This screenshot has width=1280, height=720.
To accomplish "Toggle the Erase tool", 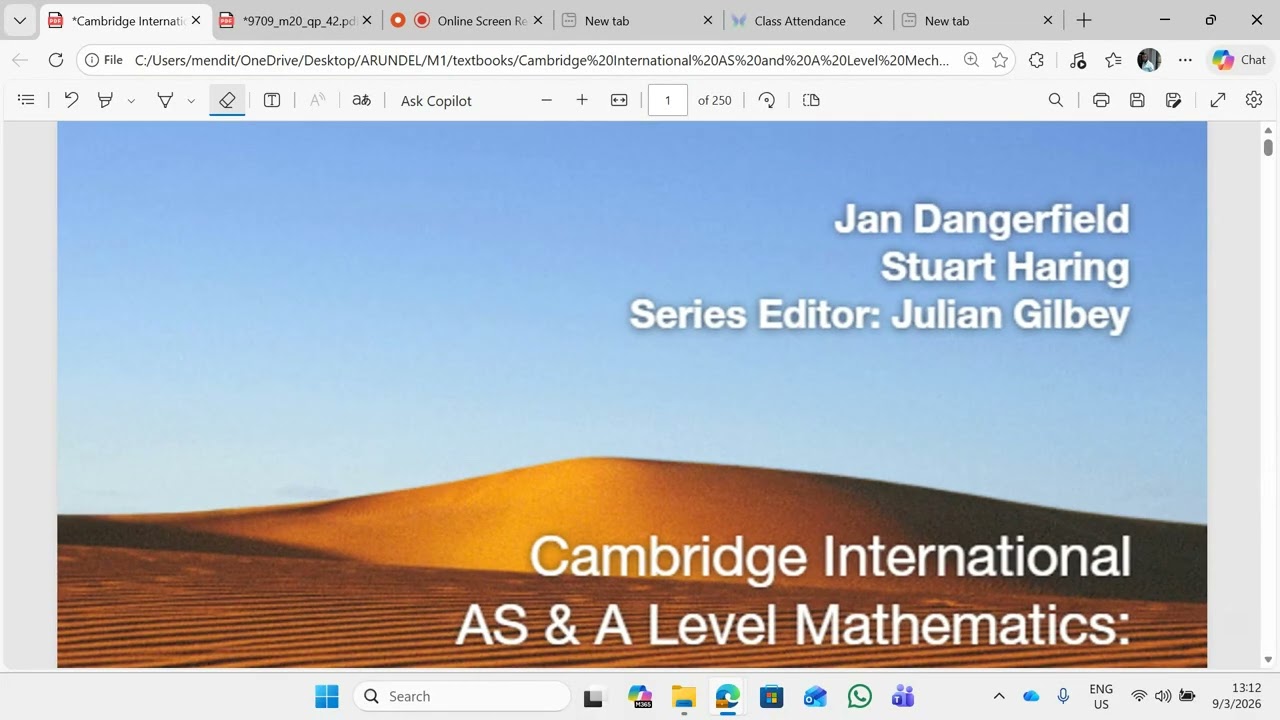I will 227,100.
